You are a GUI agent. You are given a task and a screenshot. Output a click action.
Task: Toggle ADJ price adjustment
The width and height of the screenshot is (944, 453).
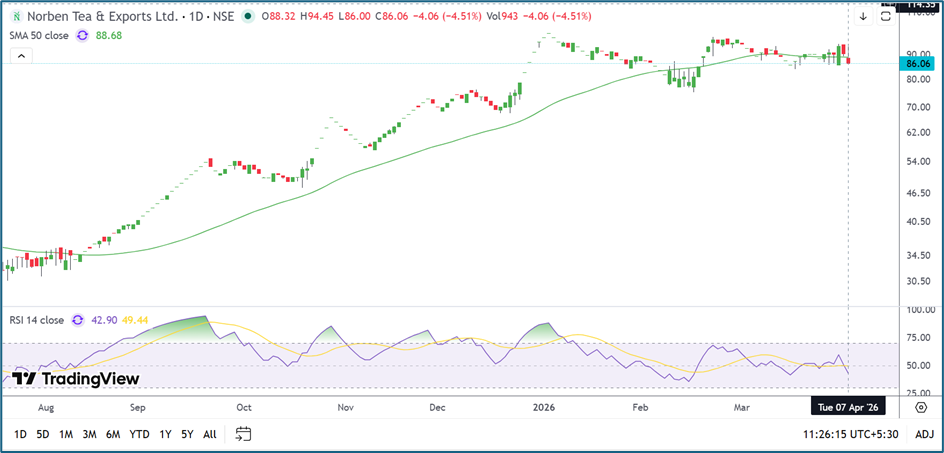(924, 434)
